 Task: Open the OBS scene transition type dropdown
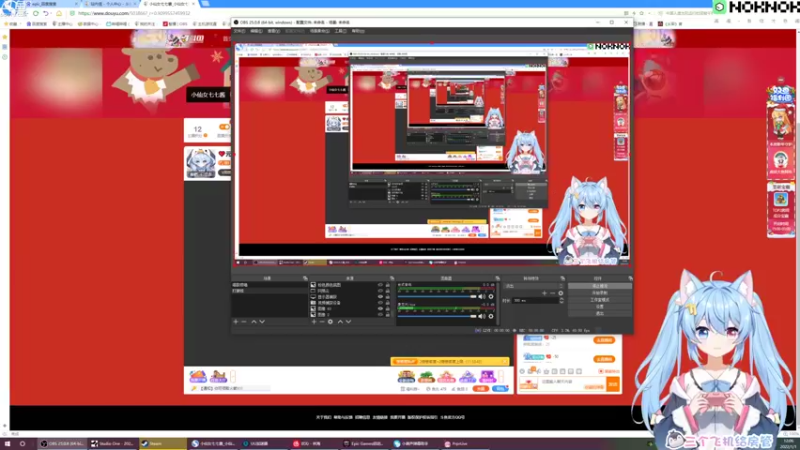click(x=533, y=286)
